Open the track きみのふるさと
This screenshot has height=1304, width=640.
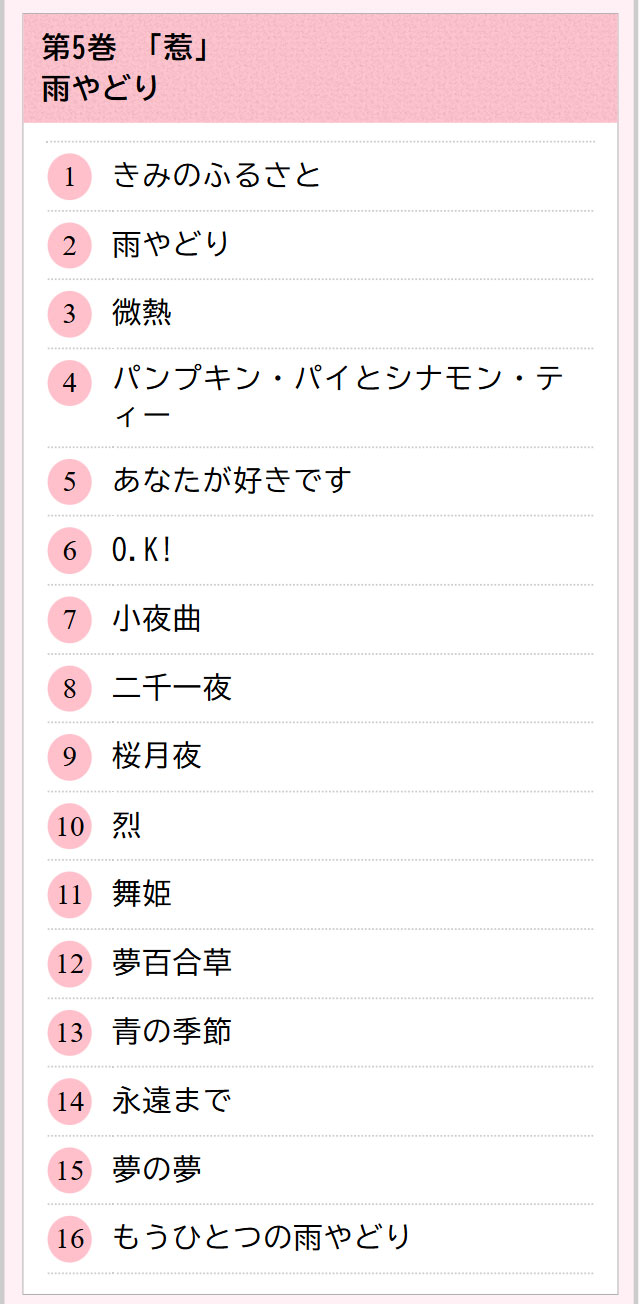click(217, 176)
